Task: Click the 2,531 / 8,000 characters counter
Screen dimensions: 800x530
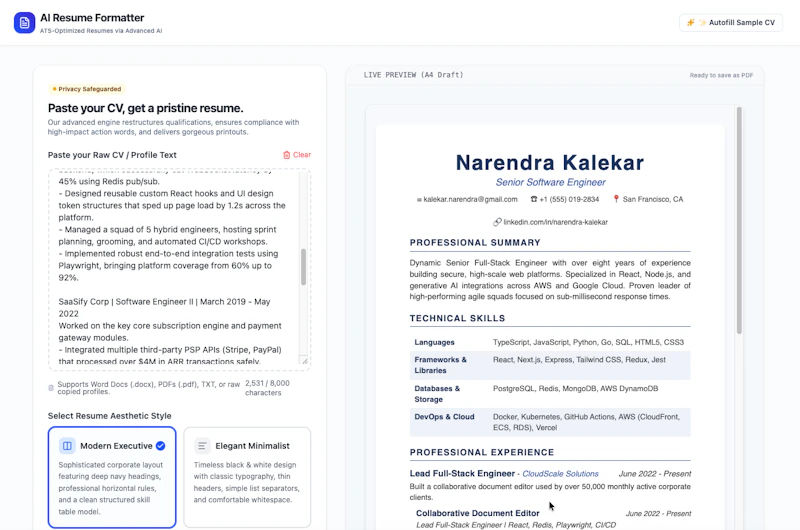Action: click(x=267, y=388)
